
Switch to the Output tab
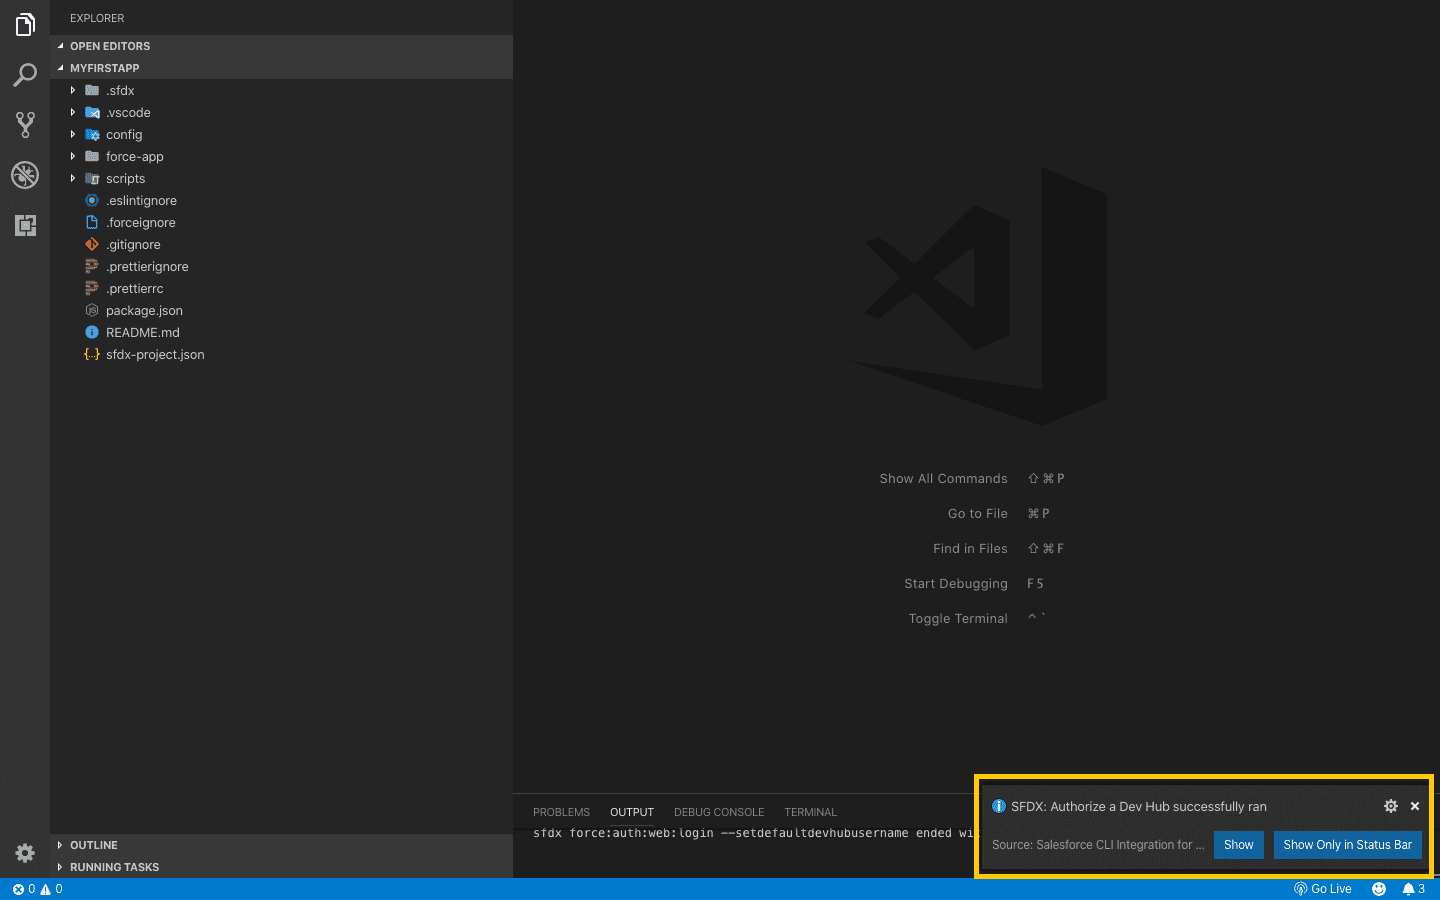(x=632, y=812)
